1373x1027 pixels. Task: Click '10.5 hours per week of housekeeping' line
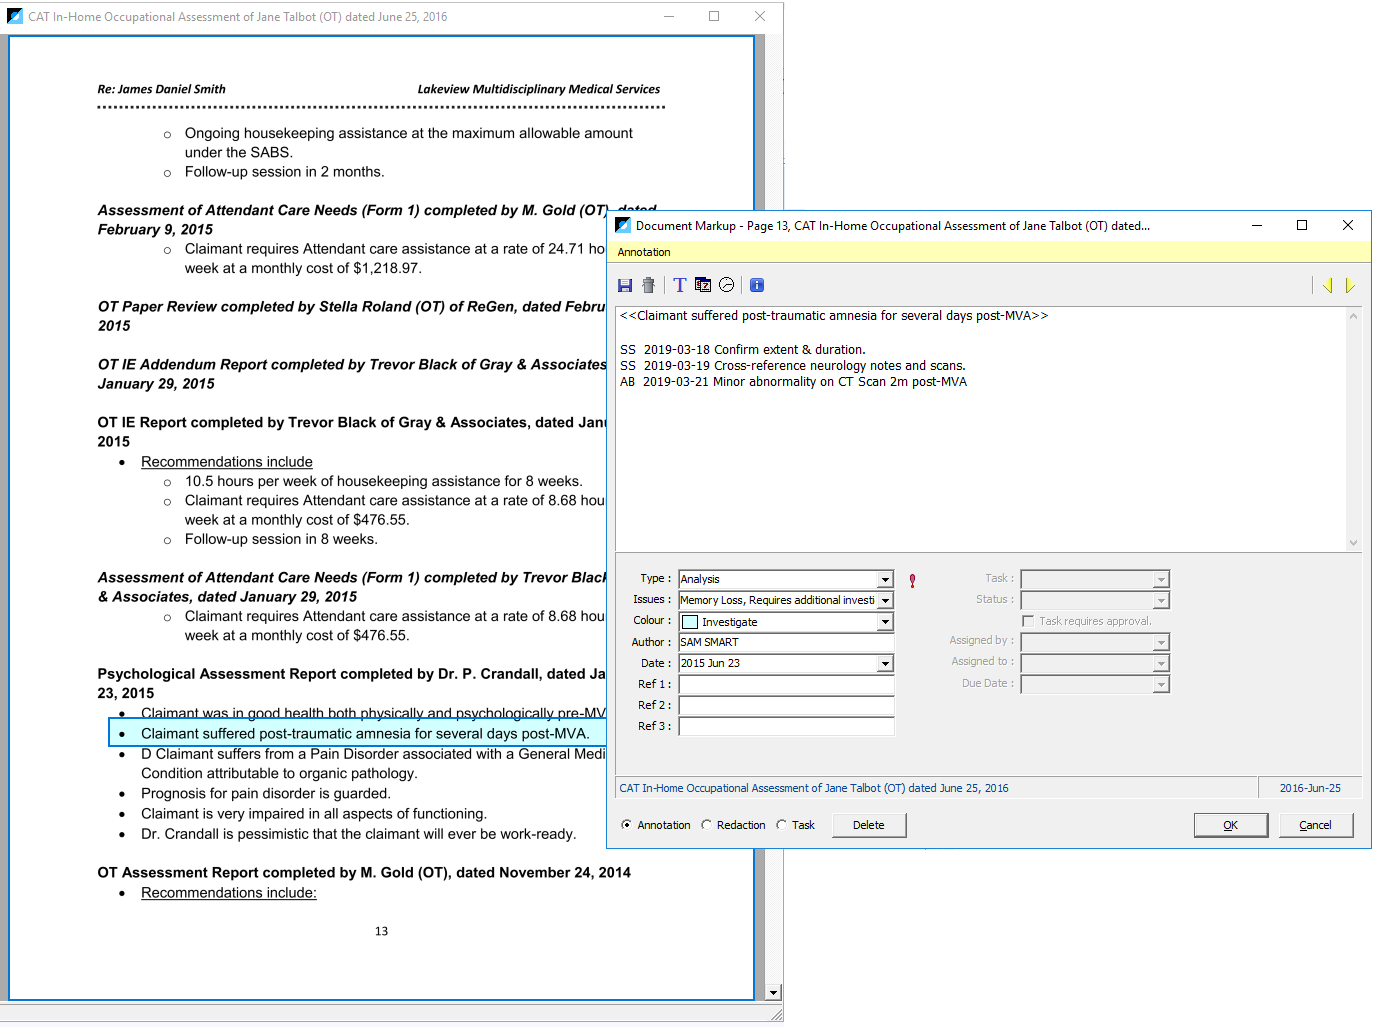(384, 481)
